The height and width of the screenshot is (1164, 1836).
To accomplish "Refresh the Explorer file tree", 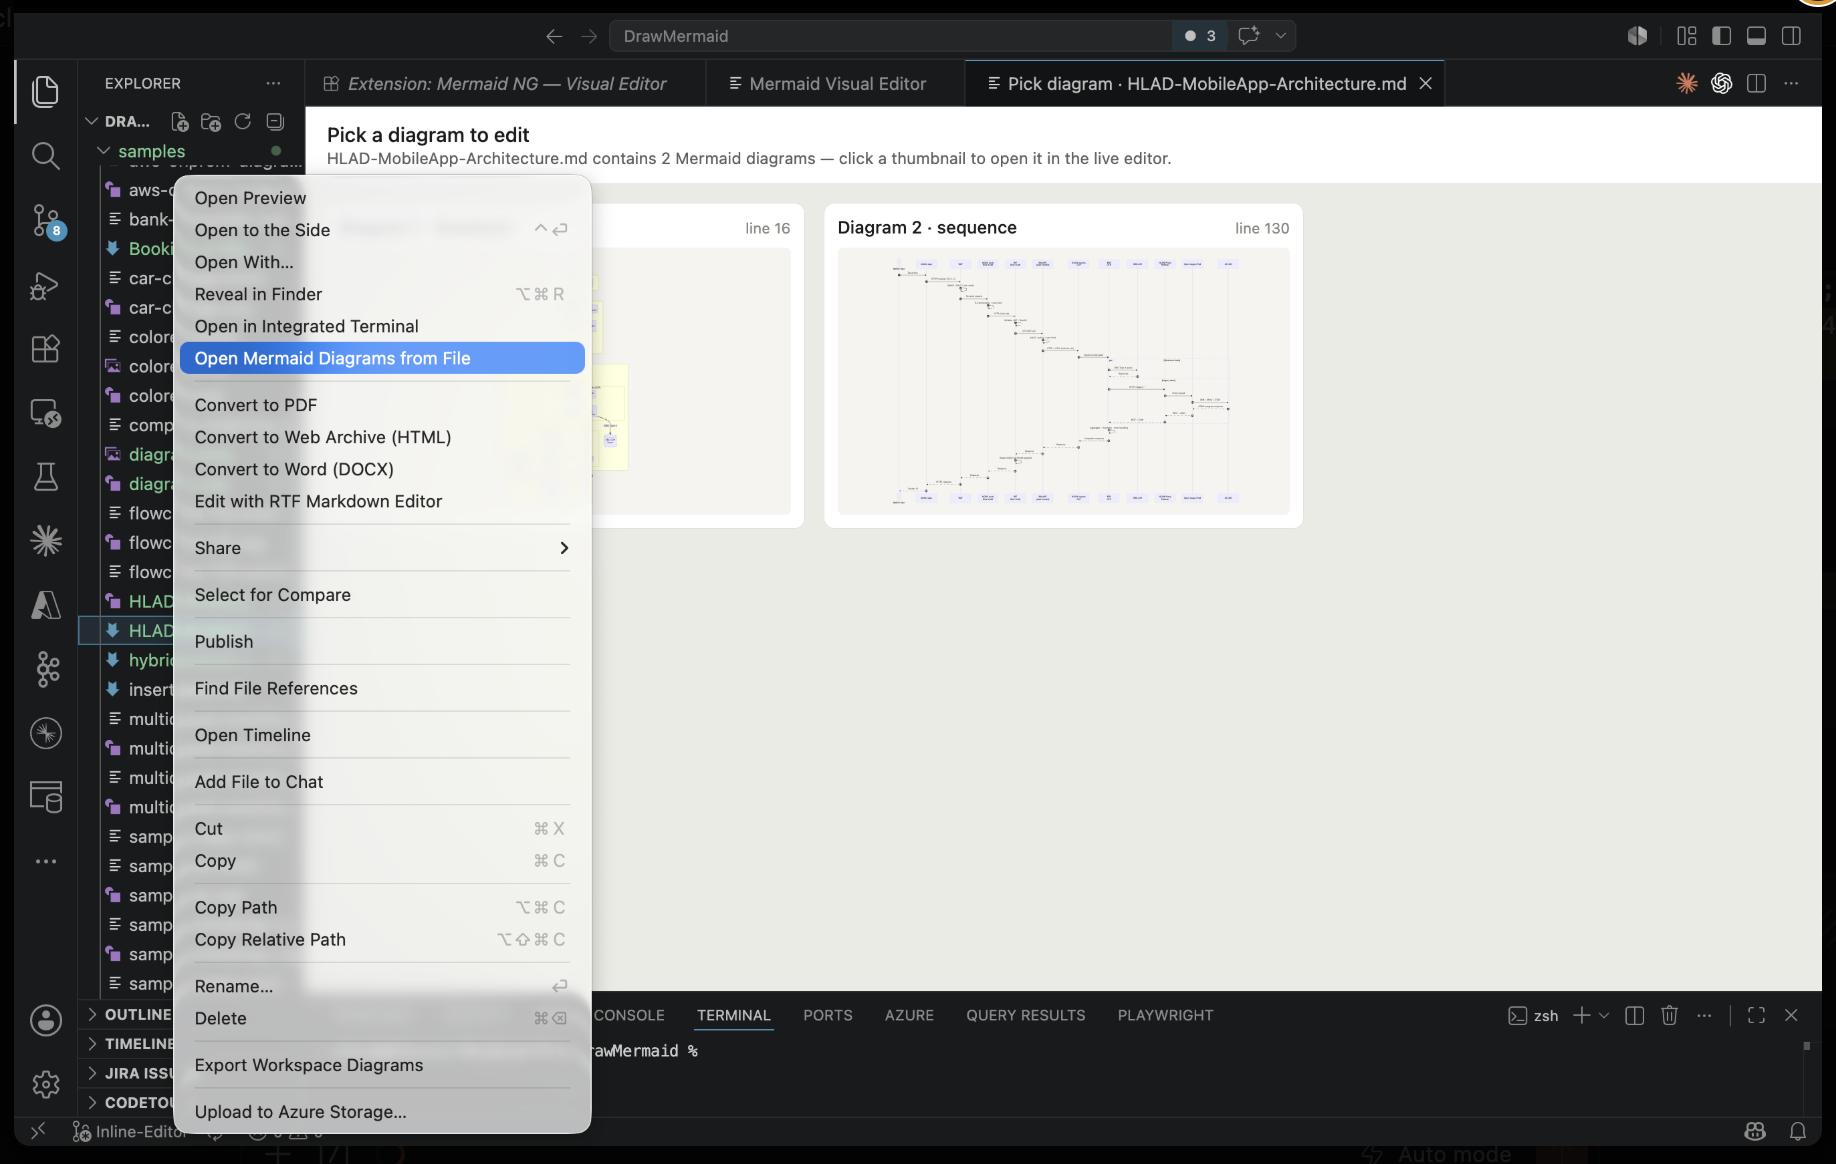I will point(243,122).
